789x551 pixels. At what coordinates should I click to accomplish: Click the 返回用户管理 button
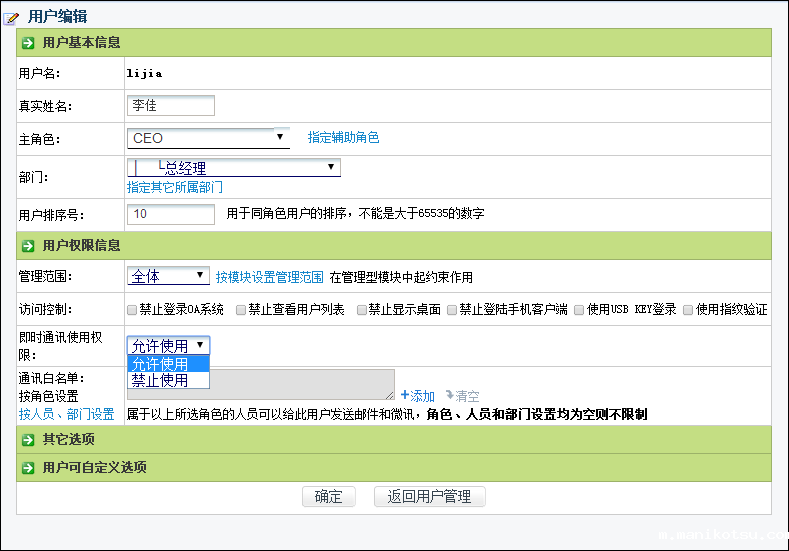(x=429, y=497)
